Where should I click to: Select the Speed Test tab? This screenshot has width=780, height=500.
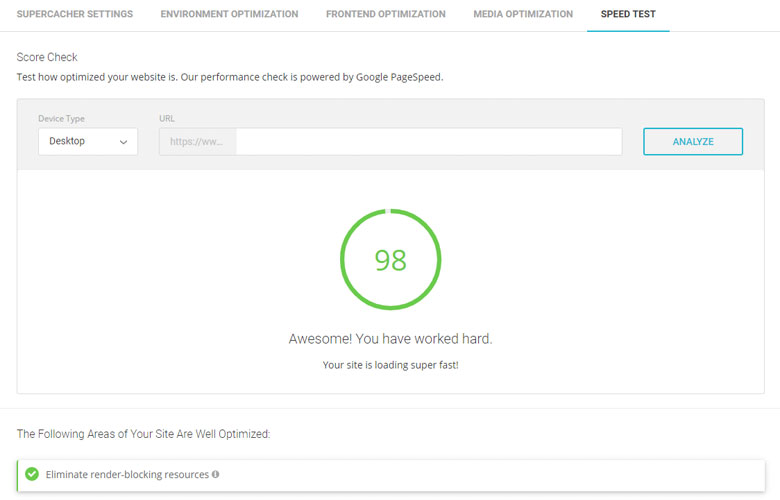[x=628, y=15]
